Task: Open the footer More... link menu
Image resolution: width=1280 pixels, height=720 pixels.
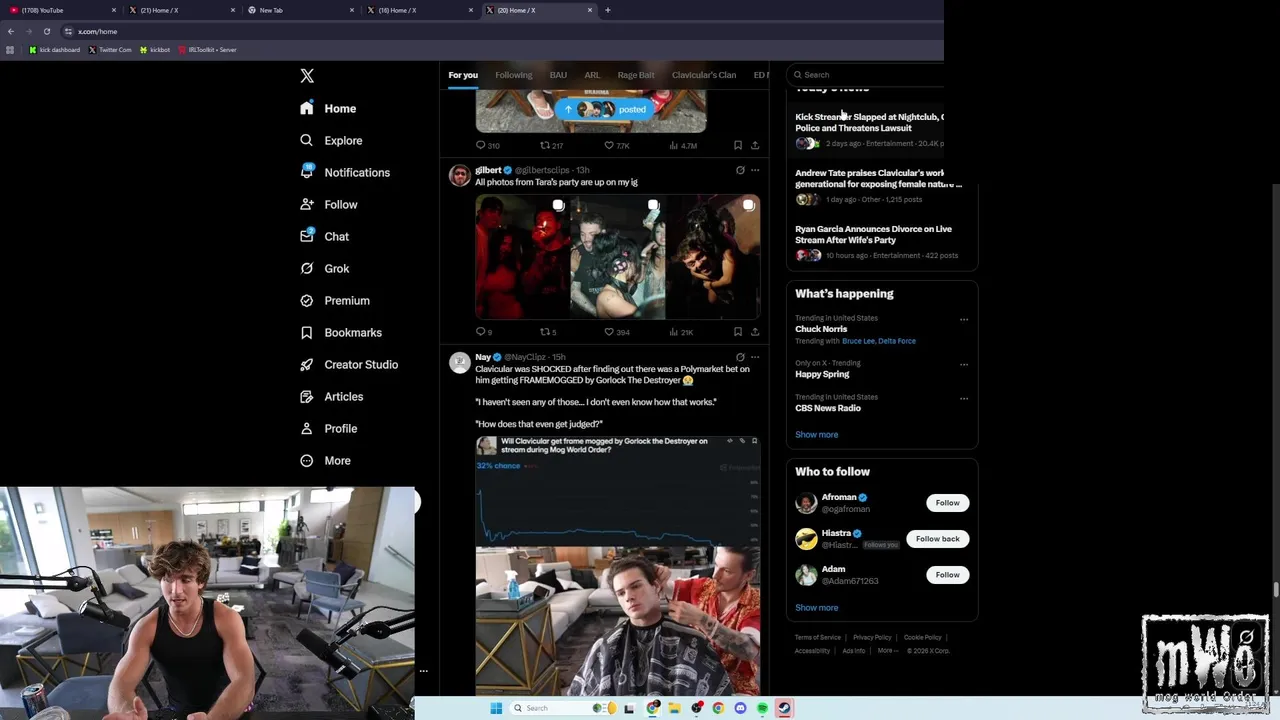Action: pos(887,651)
